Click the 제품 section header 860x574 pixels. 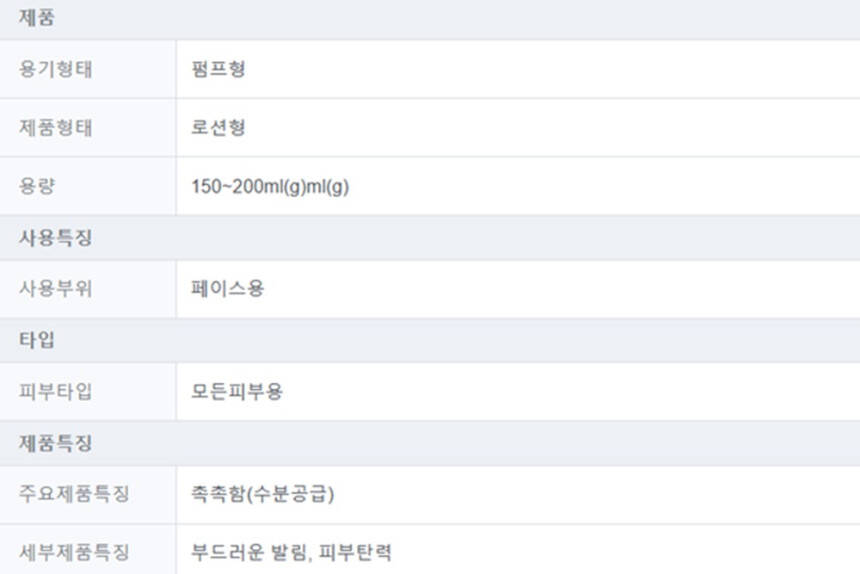37,19
